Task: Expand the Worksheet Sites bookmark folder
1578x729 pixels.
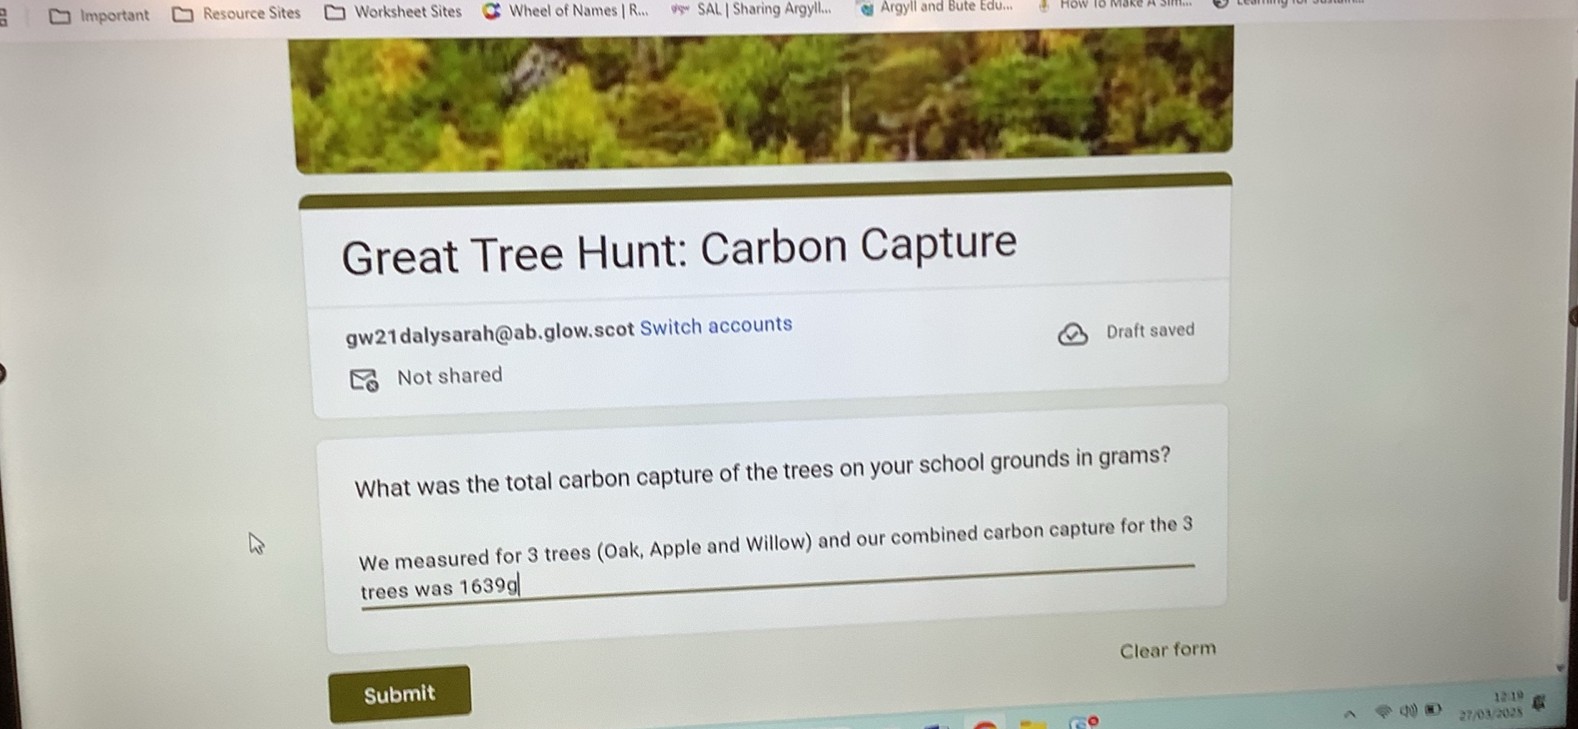Action: (x=394, y=12)
